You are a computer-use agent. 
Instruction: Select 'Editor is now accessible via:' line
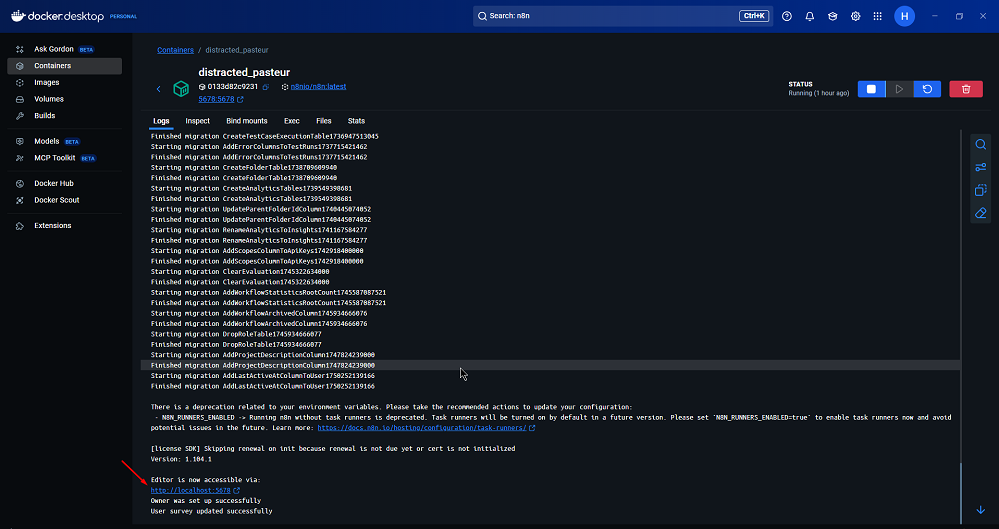point(206,480)
